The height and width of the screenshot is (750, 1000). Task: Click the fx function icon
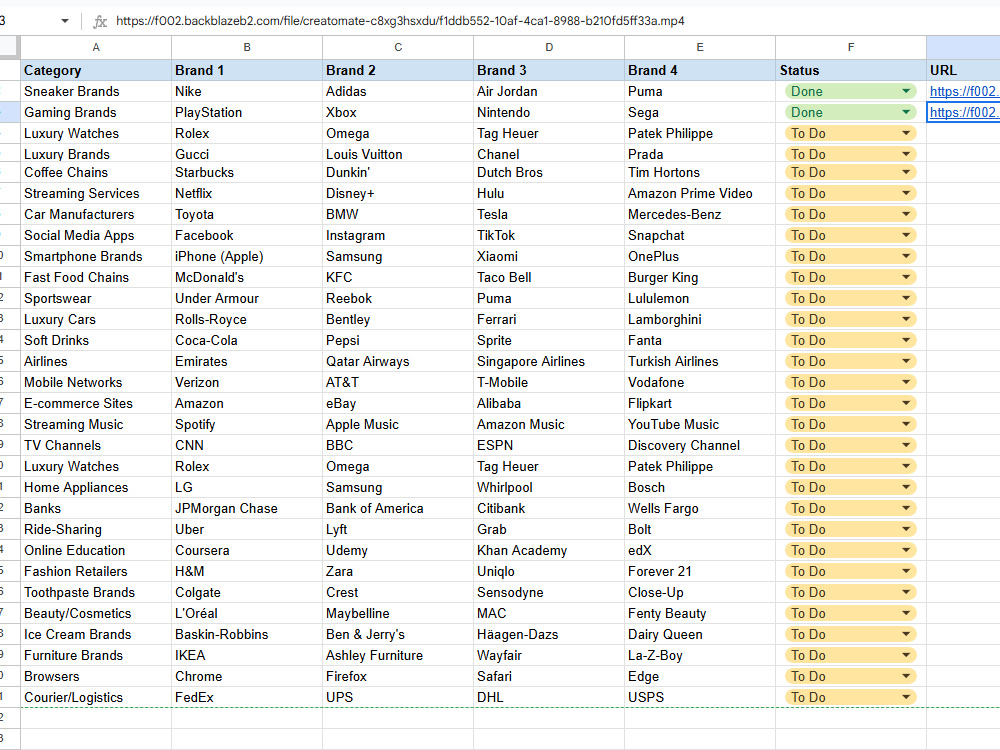click(x=100, y=21)
